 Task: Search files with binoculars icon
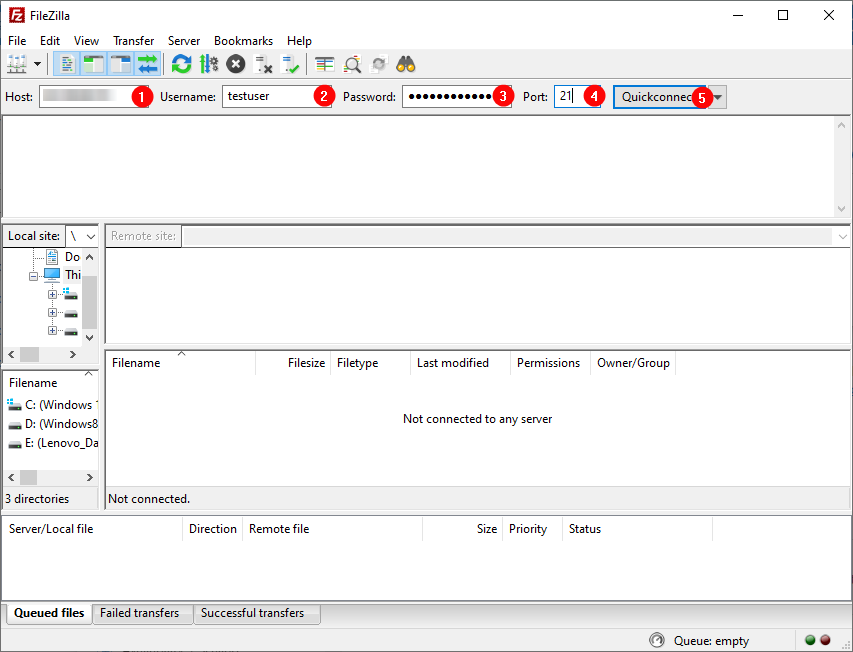tap(406, 64)
